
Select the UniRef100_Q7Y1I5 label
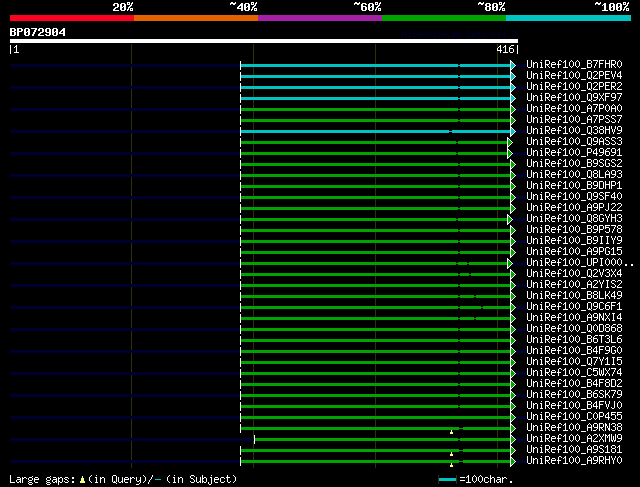click(x=574, y=362)
